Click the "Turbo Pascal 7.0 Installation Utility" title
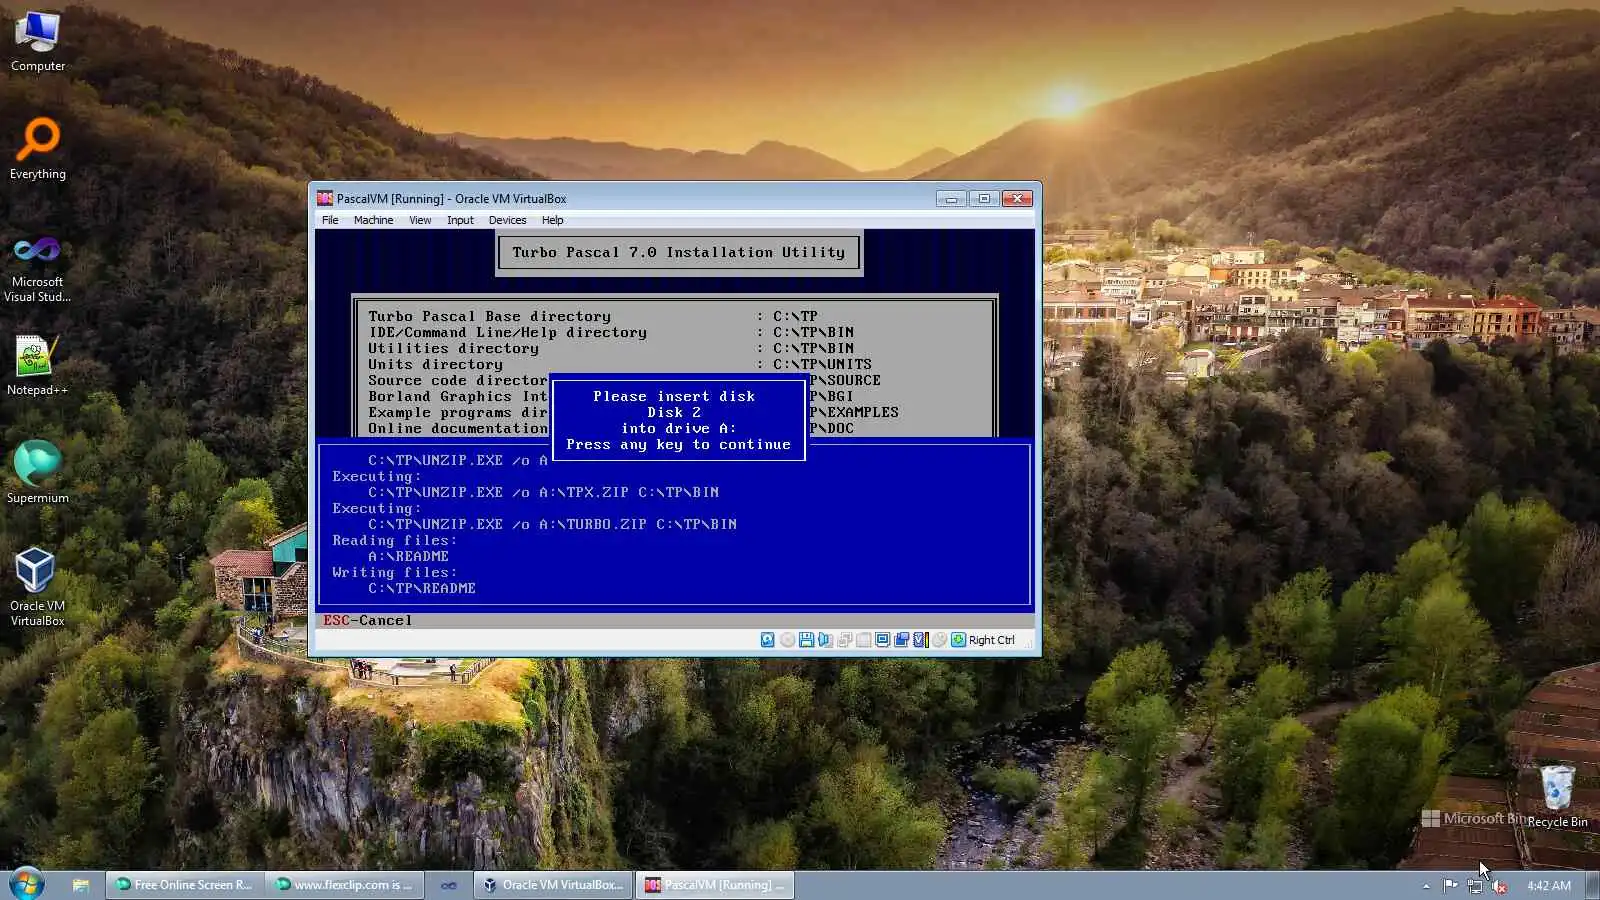Viewport: 1600px width, 900px height. point(679,252)
